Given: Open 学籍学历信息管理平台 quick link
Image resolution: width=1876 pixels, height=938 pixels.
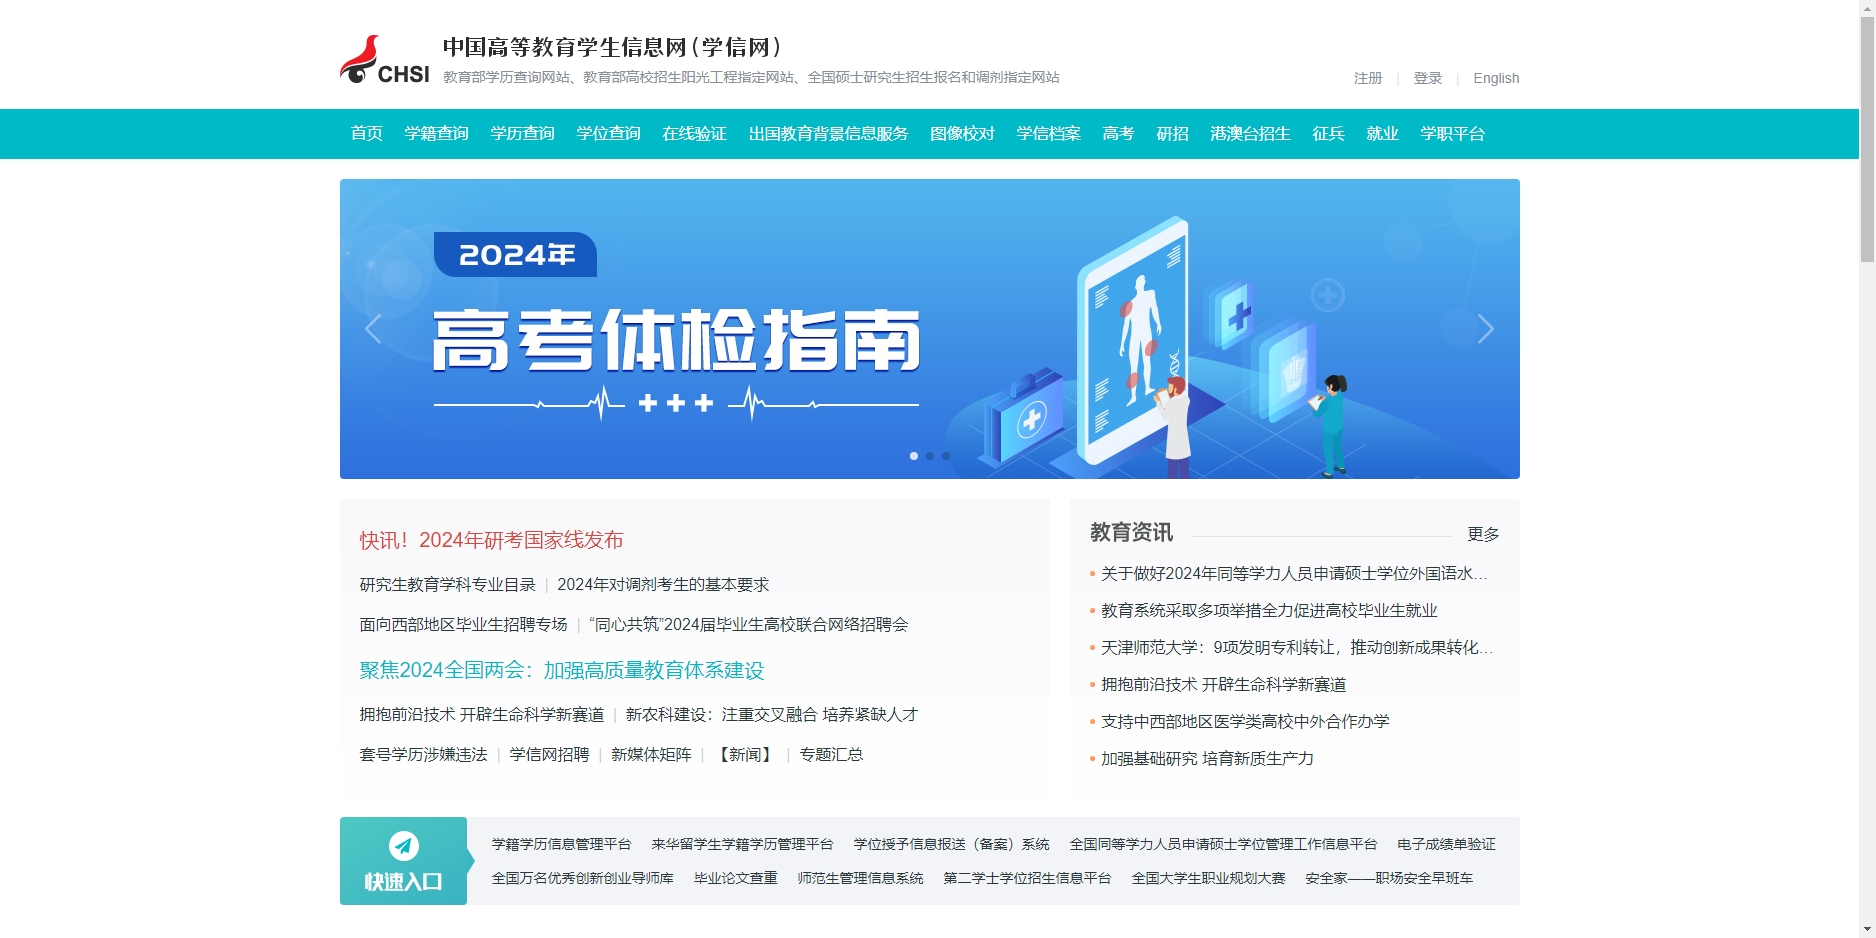Looking at the screenshot, I should (x=561, y=844).
